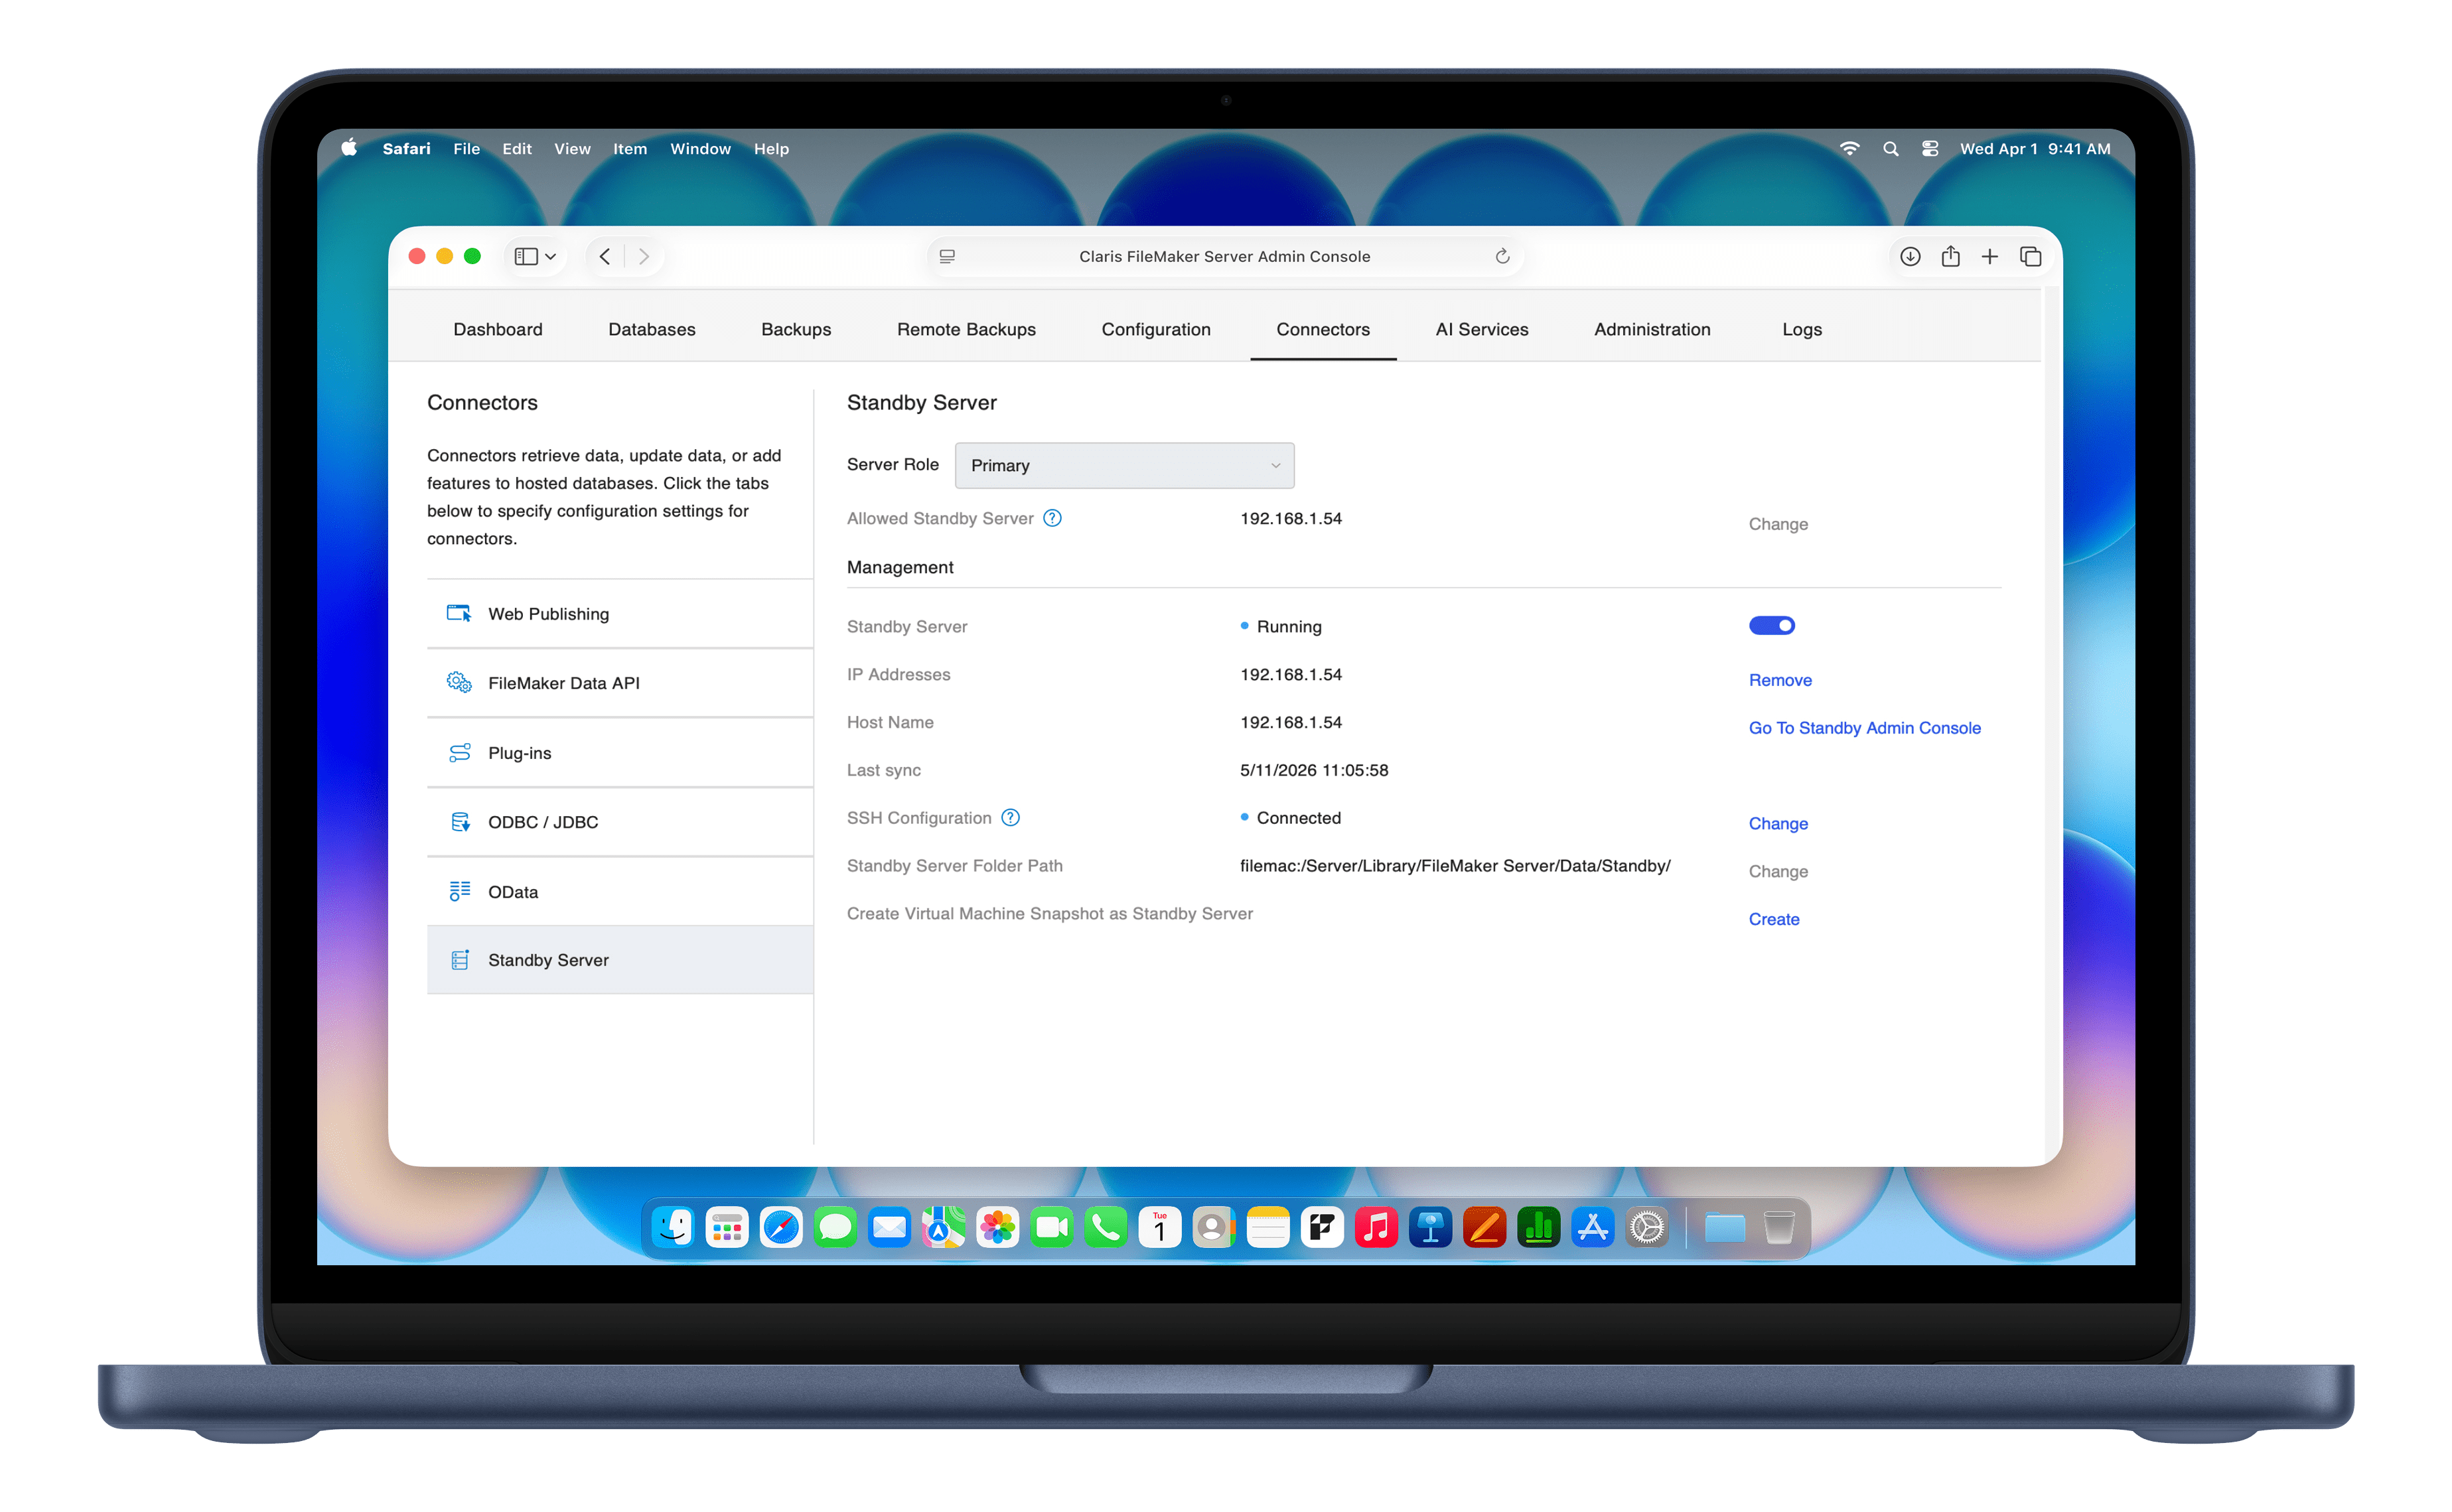The image size is (2452, 1512).
Task: Click the page menu icon in address bar
Action: click(946, 256)
